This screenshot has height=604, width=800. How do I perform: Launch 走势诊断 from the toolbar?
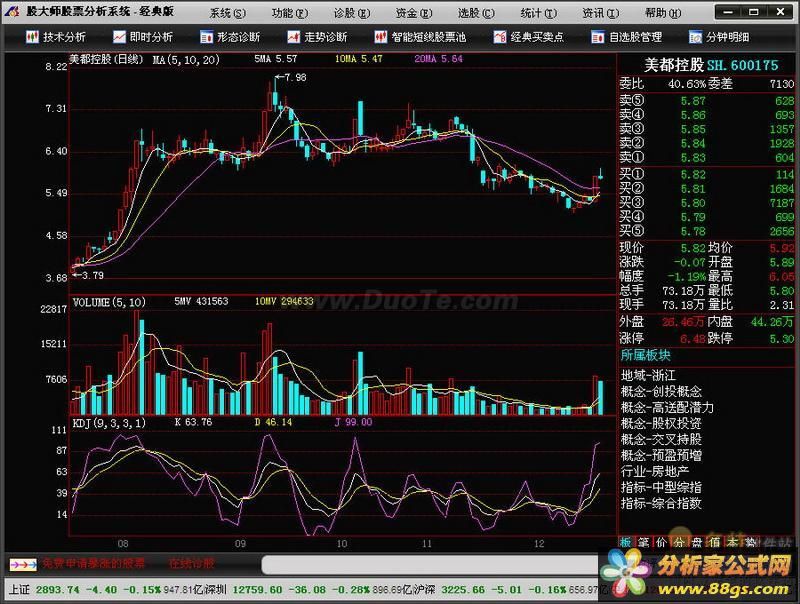pos(317,37)
